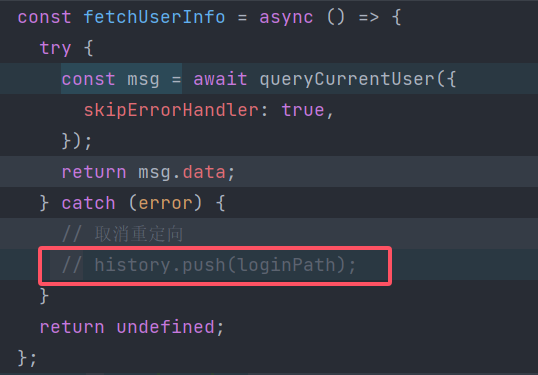The height and width of the screenshot is (375, 538).
Task: Click the try keyword
Action: [x=55, y=48]
